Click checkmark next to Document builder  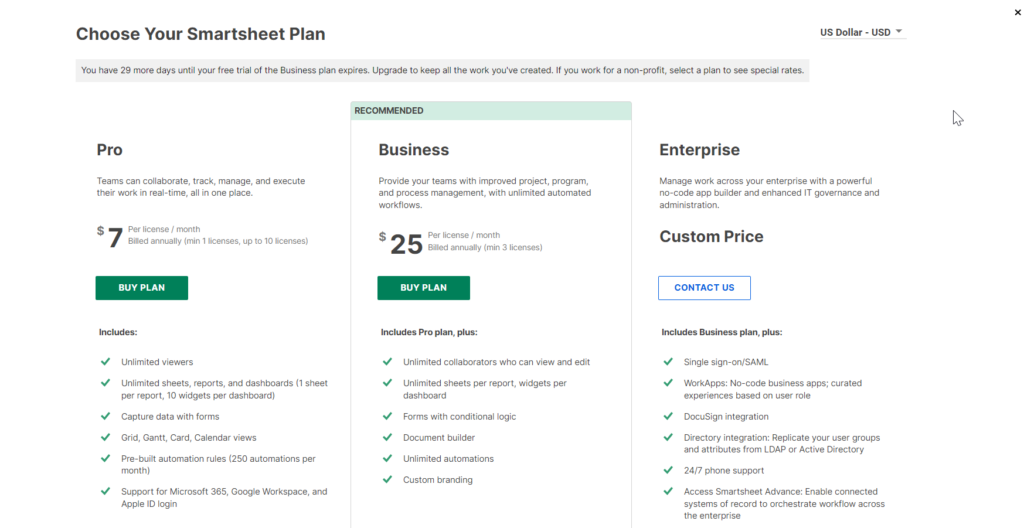point(387,437)
